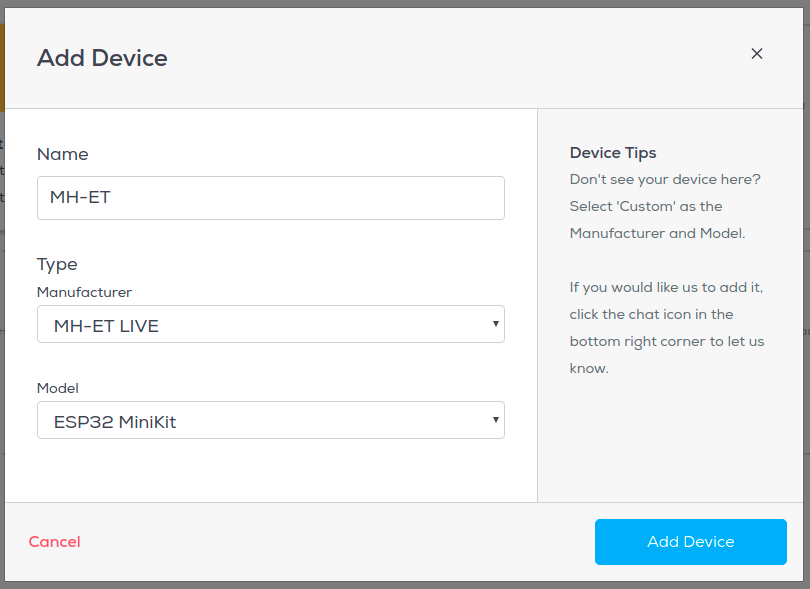Cancel the Add Device dialog
Viewport: 810px width, 589px height.
tap(54, 541)
